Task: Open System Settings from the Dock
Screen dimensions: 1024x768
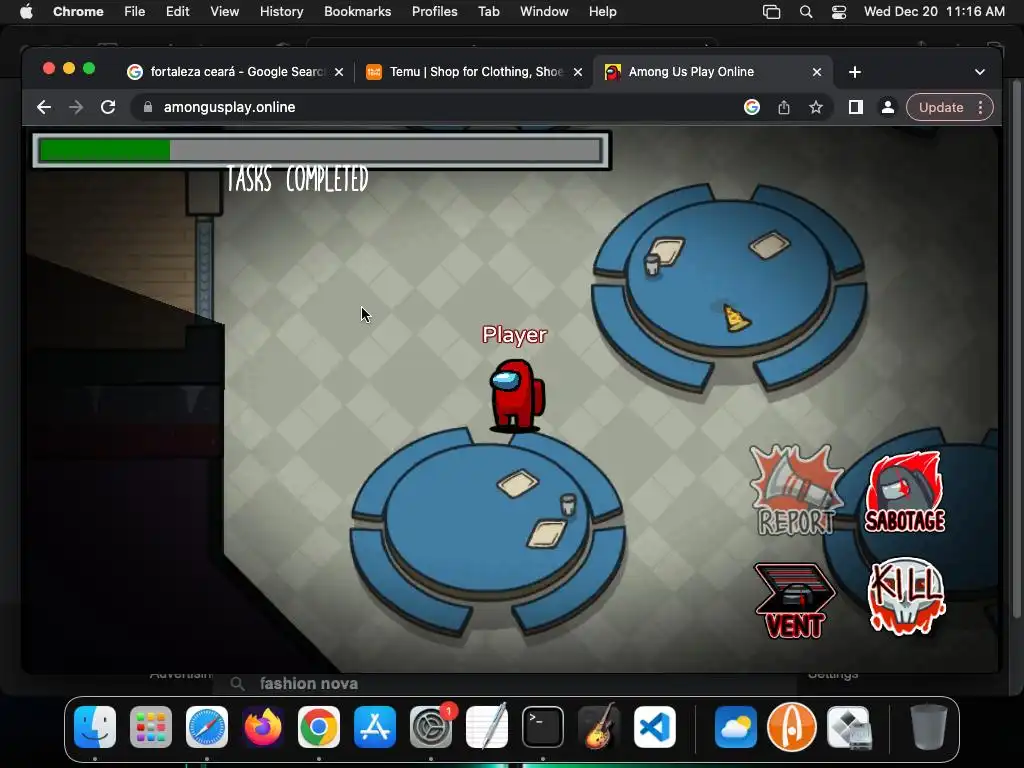Action: pos(431,727)
